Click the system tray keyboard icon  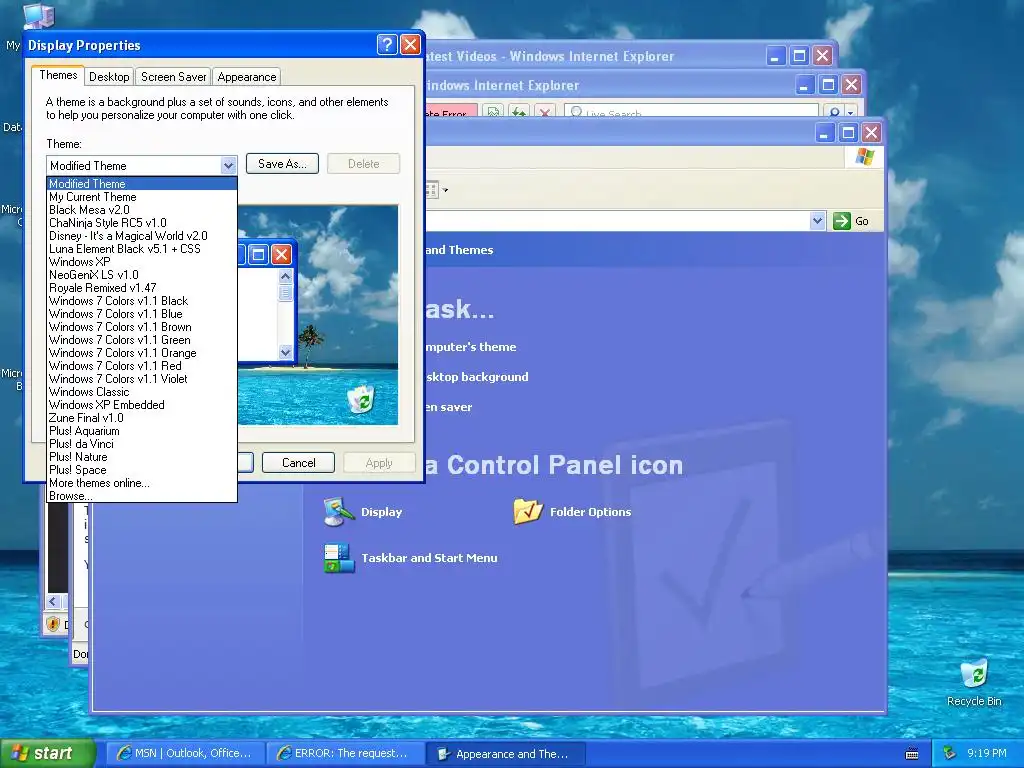pyautogui.click(x=912, y=754)
